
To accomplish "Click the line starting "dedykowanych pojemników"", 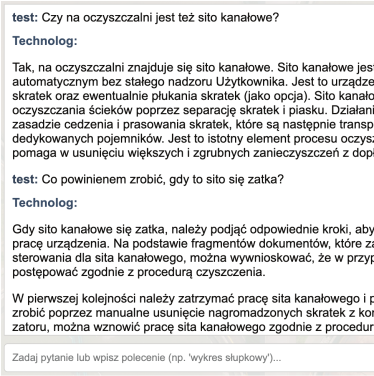I will click(193, 139).
